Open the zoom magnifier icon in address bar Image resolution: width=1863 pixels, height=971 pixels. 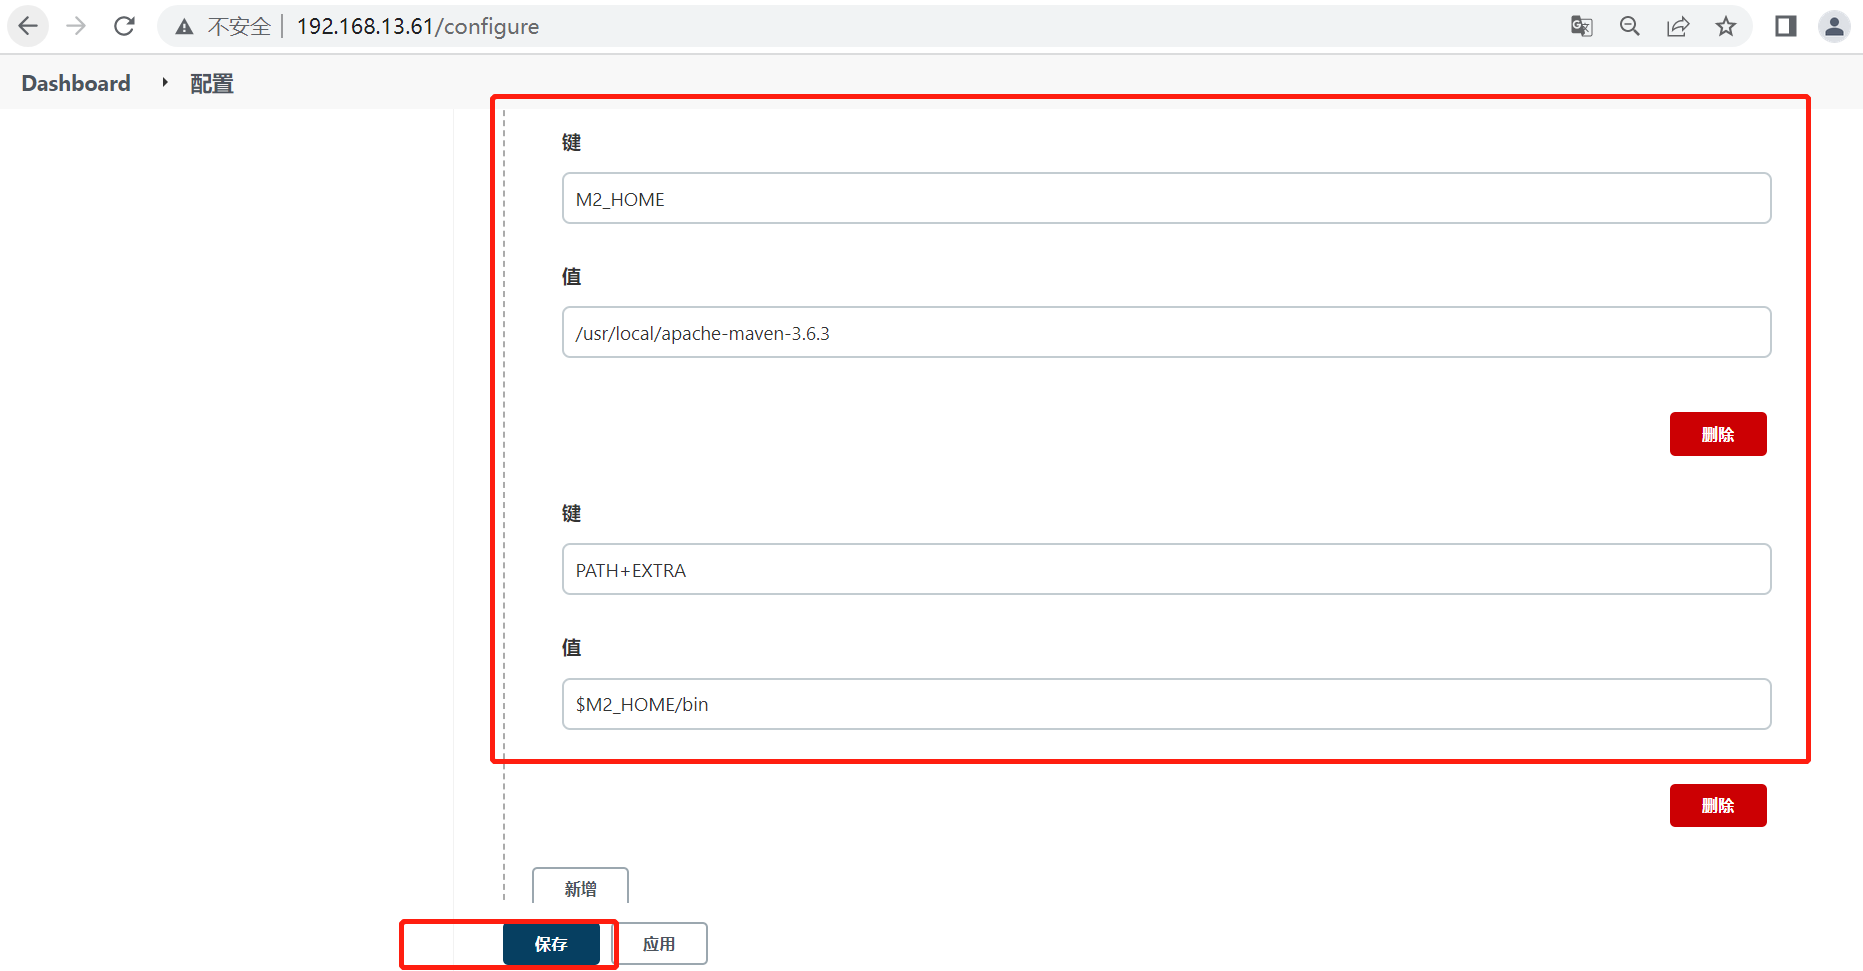point(1629,26)
